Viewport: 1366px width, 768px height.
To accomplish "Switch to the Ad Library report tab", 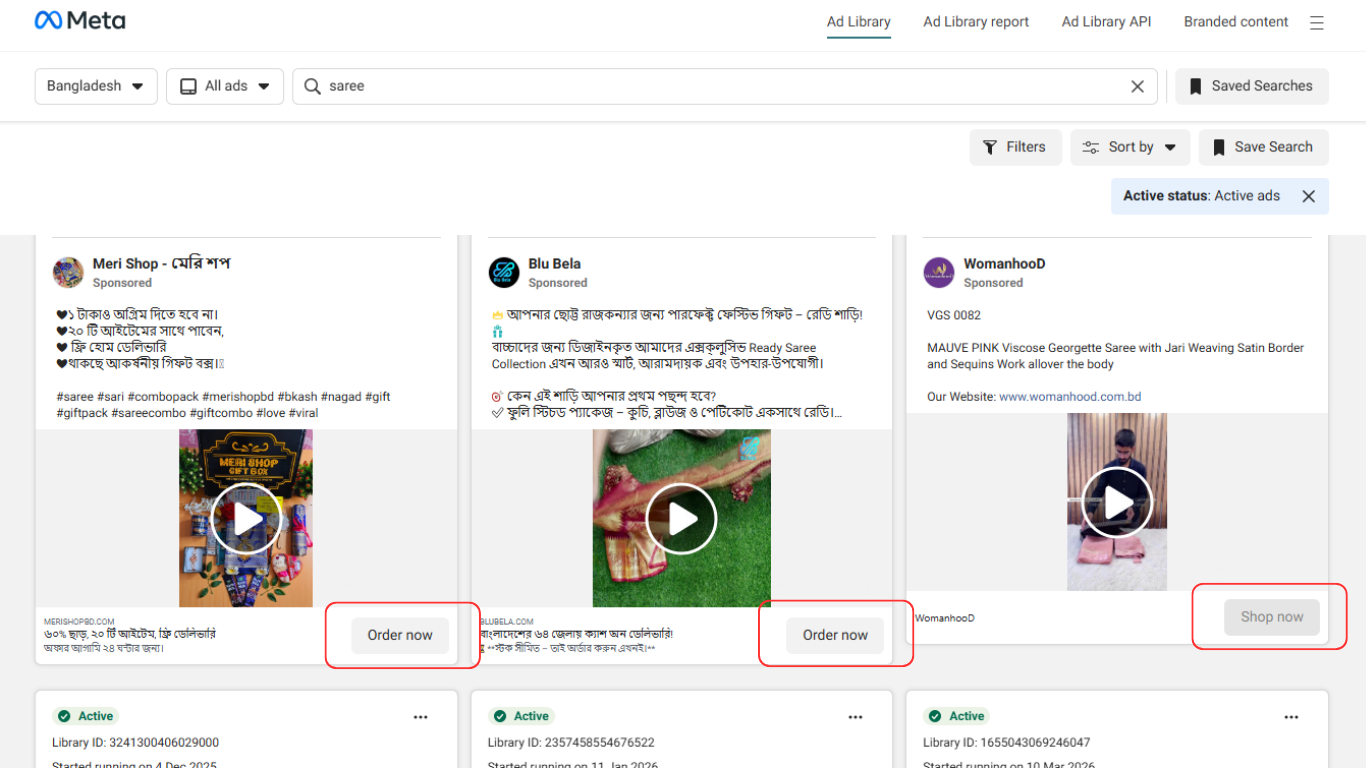I will [x=975, y=22].
